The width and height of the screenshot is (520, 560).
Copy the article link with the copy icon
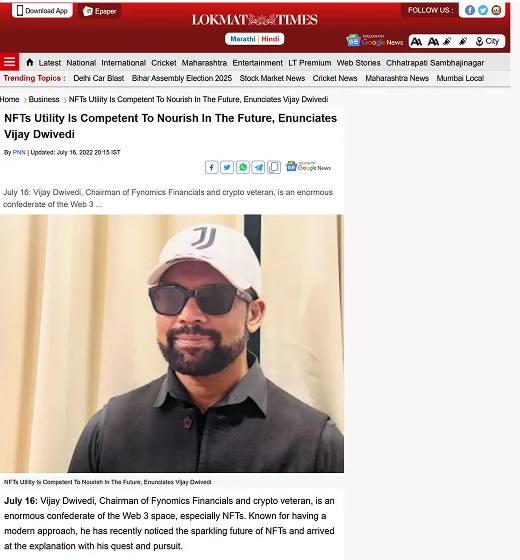pos(274,167)
